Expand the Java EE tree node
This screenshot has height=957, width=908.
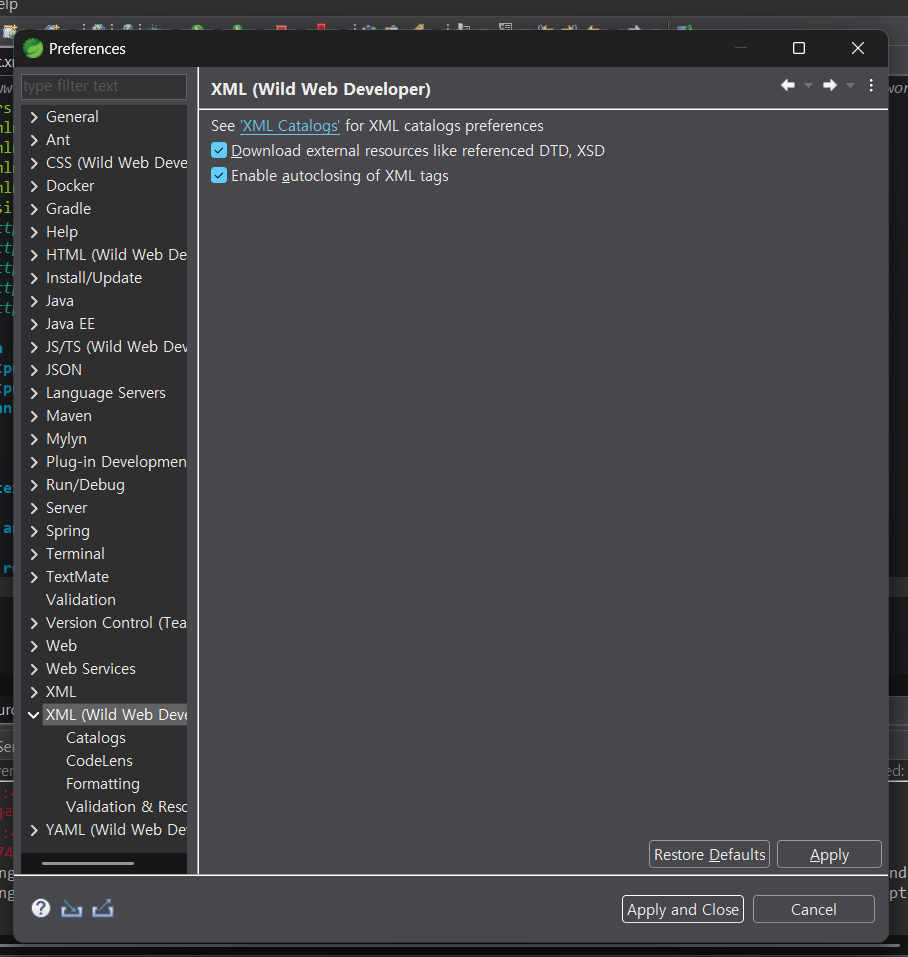[x=34, y=324]
